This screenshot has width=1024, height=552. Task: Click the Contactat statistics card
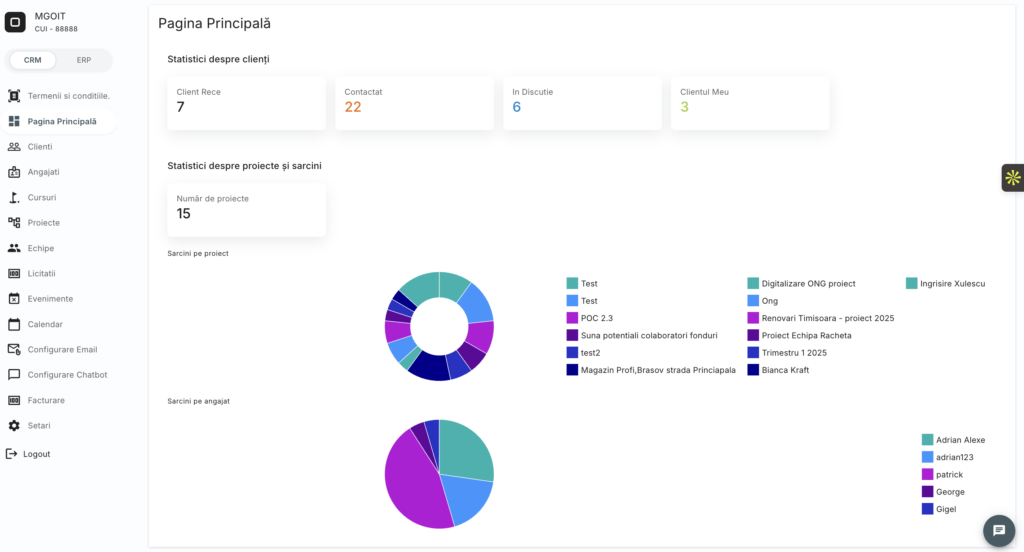414,103
